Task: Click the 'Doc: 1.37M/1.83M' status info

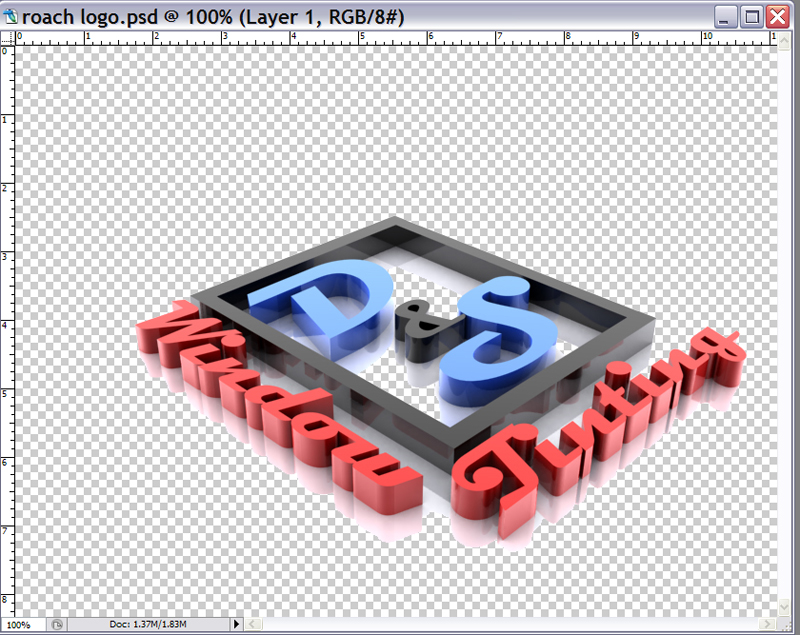Action: click(148, 624)
